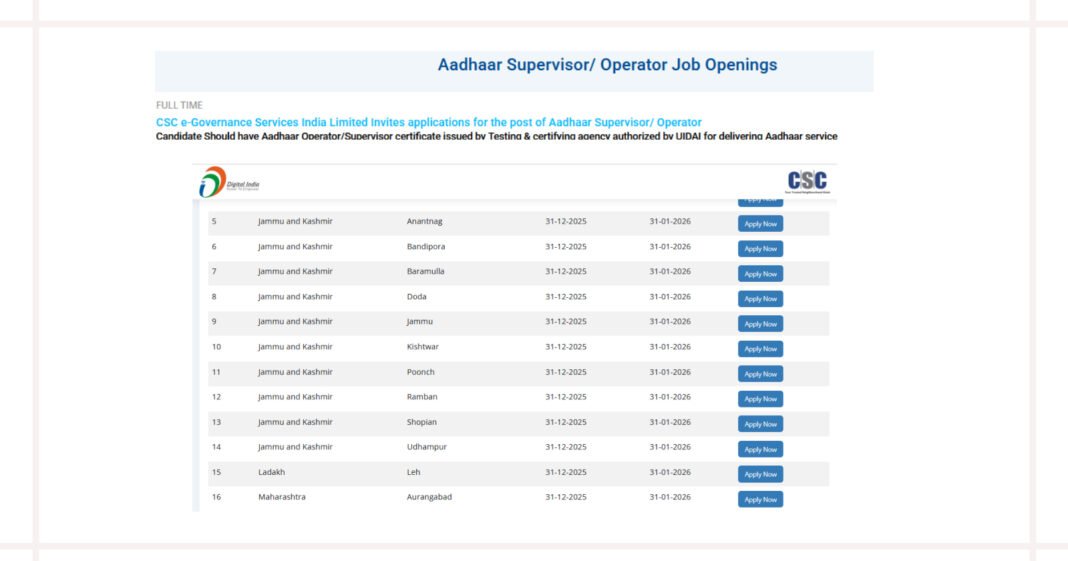The width and height of the screenshot is (1068, 561).
Task: Apply Now for Jammu district position
Action: [760, 324]
